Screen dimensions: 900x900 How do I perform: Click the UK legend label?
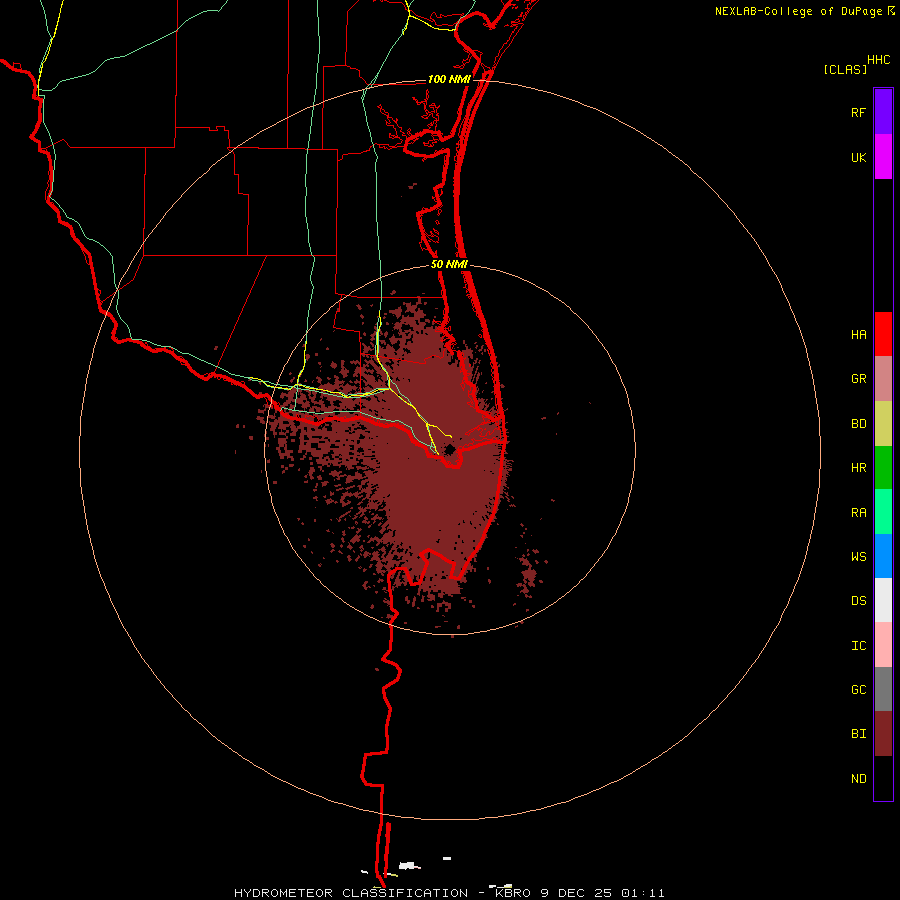click(858, 158)
